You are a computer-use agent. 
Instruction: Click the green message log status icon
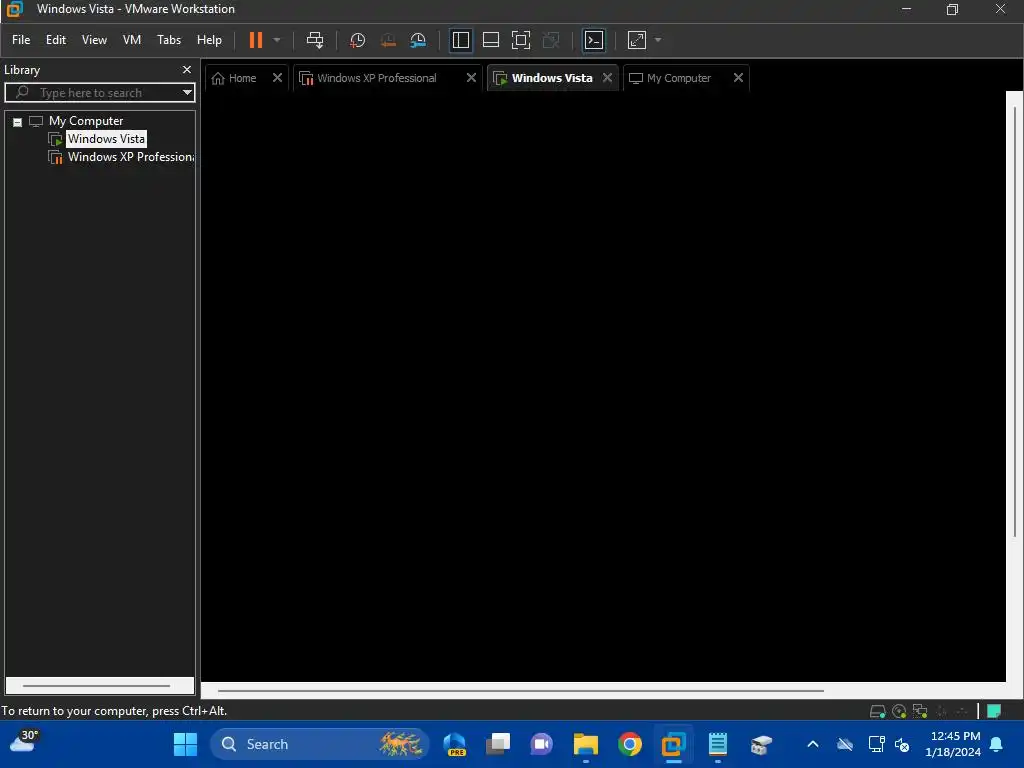(994, 711)
